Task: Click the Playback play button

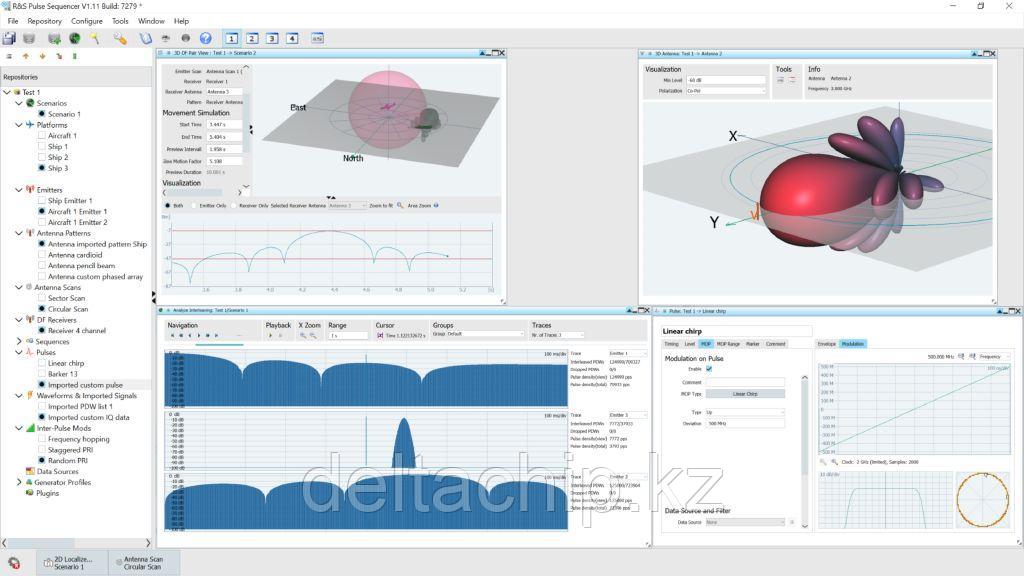Action: click(x=270, y=335)
